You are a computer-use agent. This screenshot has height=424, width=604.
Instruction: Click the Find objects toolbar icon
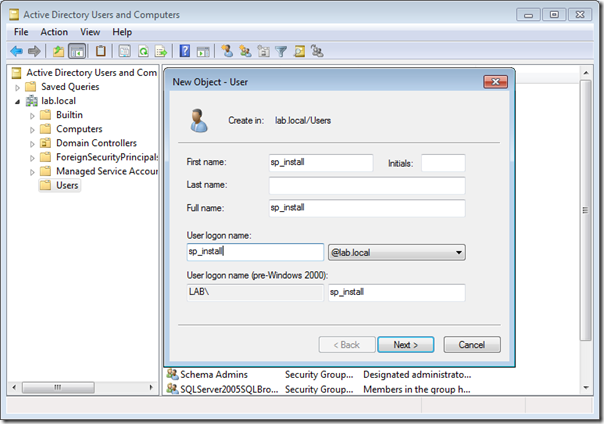coord(299,51)
